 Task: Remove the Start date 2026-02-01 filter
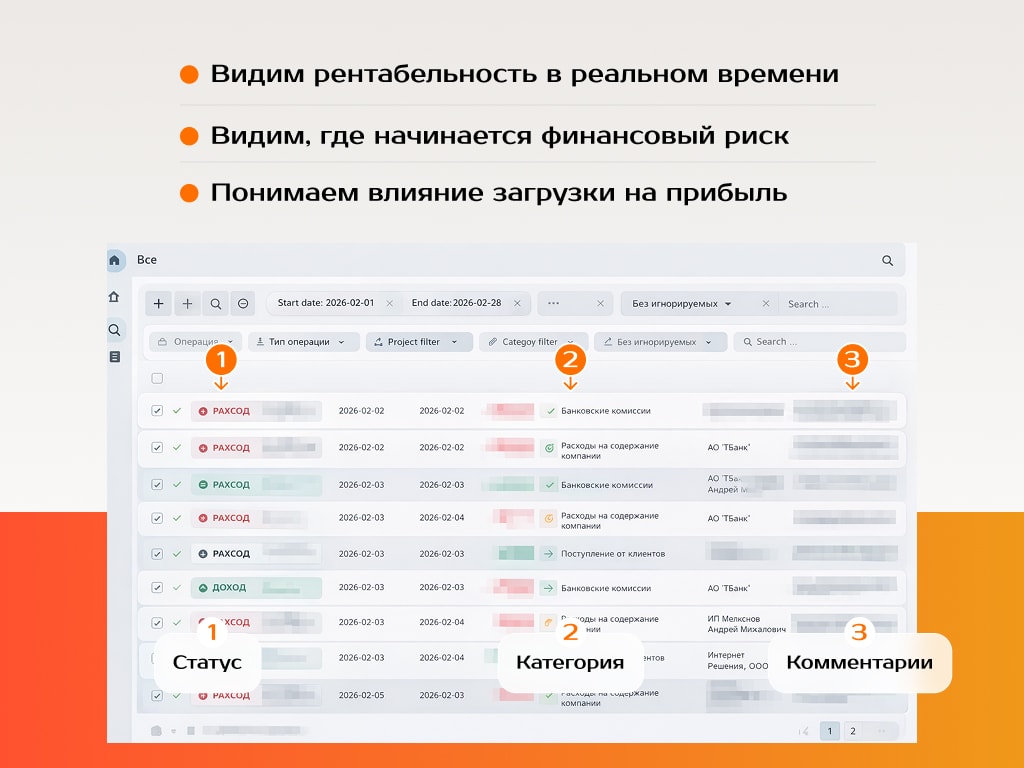(390, 304)
